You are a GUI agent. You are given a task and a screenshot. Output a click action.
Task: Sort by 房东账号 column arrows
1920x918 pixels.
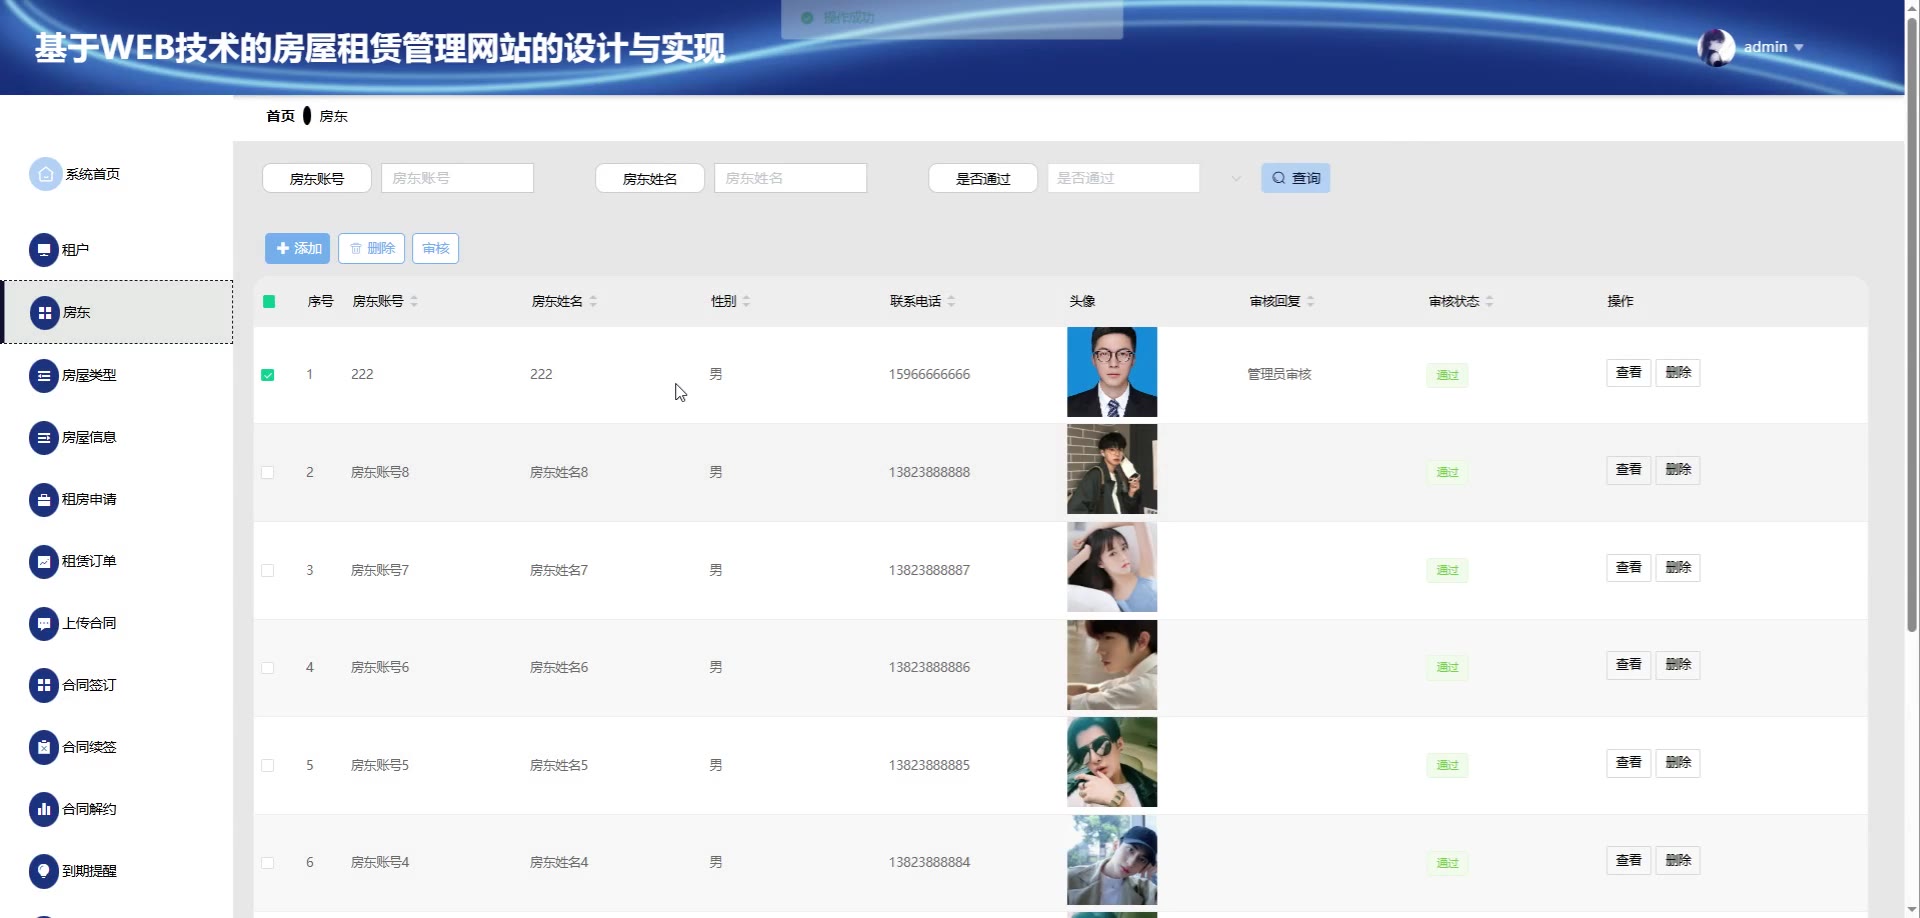click(x=414, y=301)
